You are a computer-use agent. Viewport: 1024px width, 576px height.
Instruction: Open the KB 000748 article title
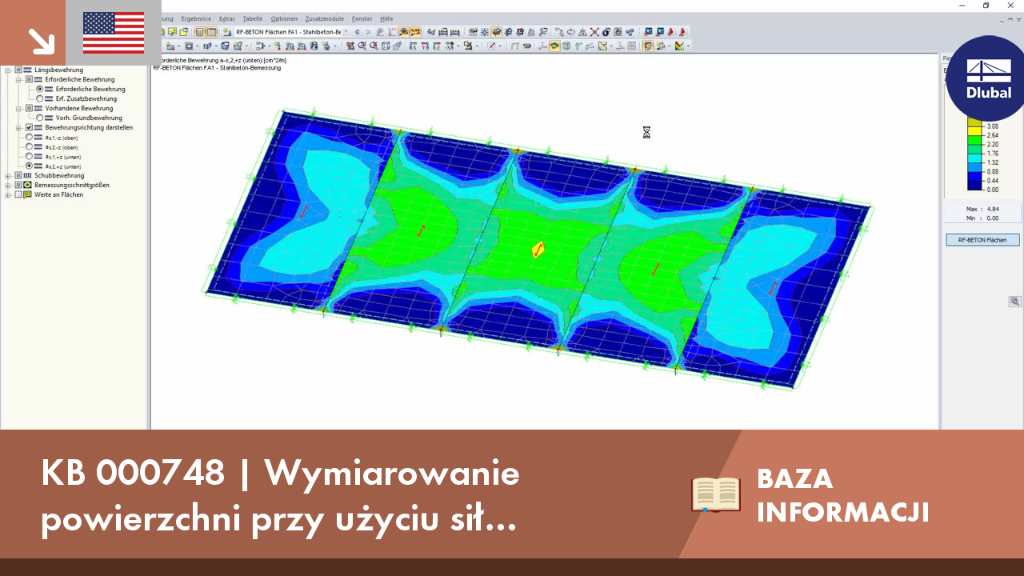pyautogui.click(x=280, y=495)
